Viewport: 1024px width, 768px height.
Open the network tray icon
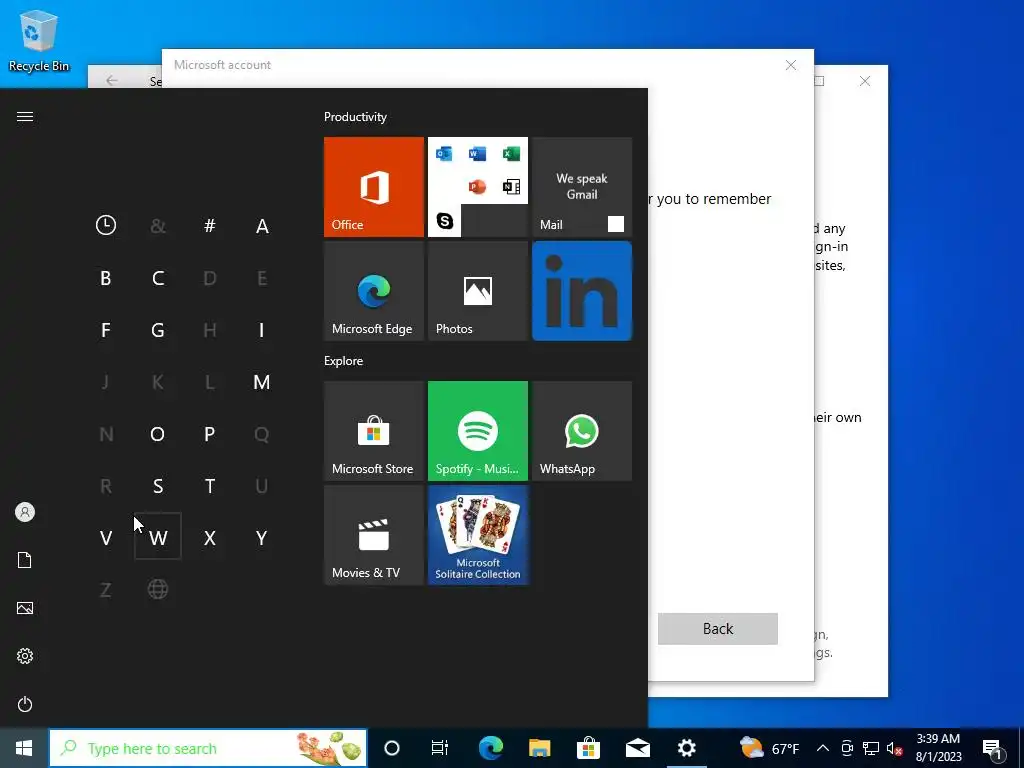coord(871,748)
